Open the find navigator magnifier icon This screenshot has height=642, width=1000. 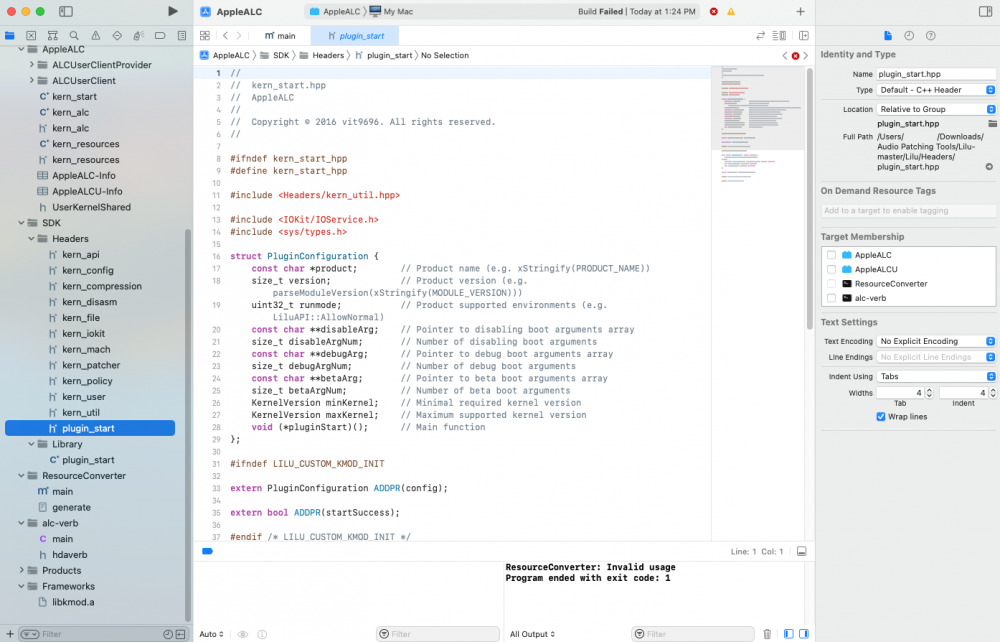(74, 36)
